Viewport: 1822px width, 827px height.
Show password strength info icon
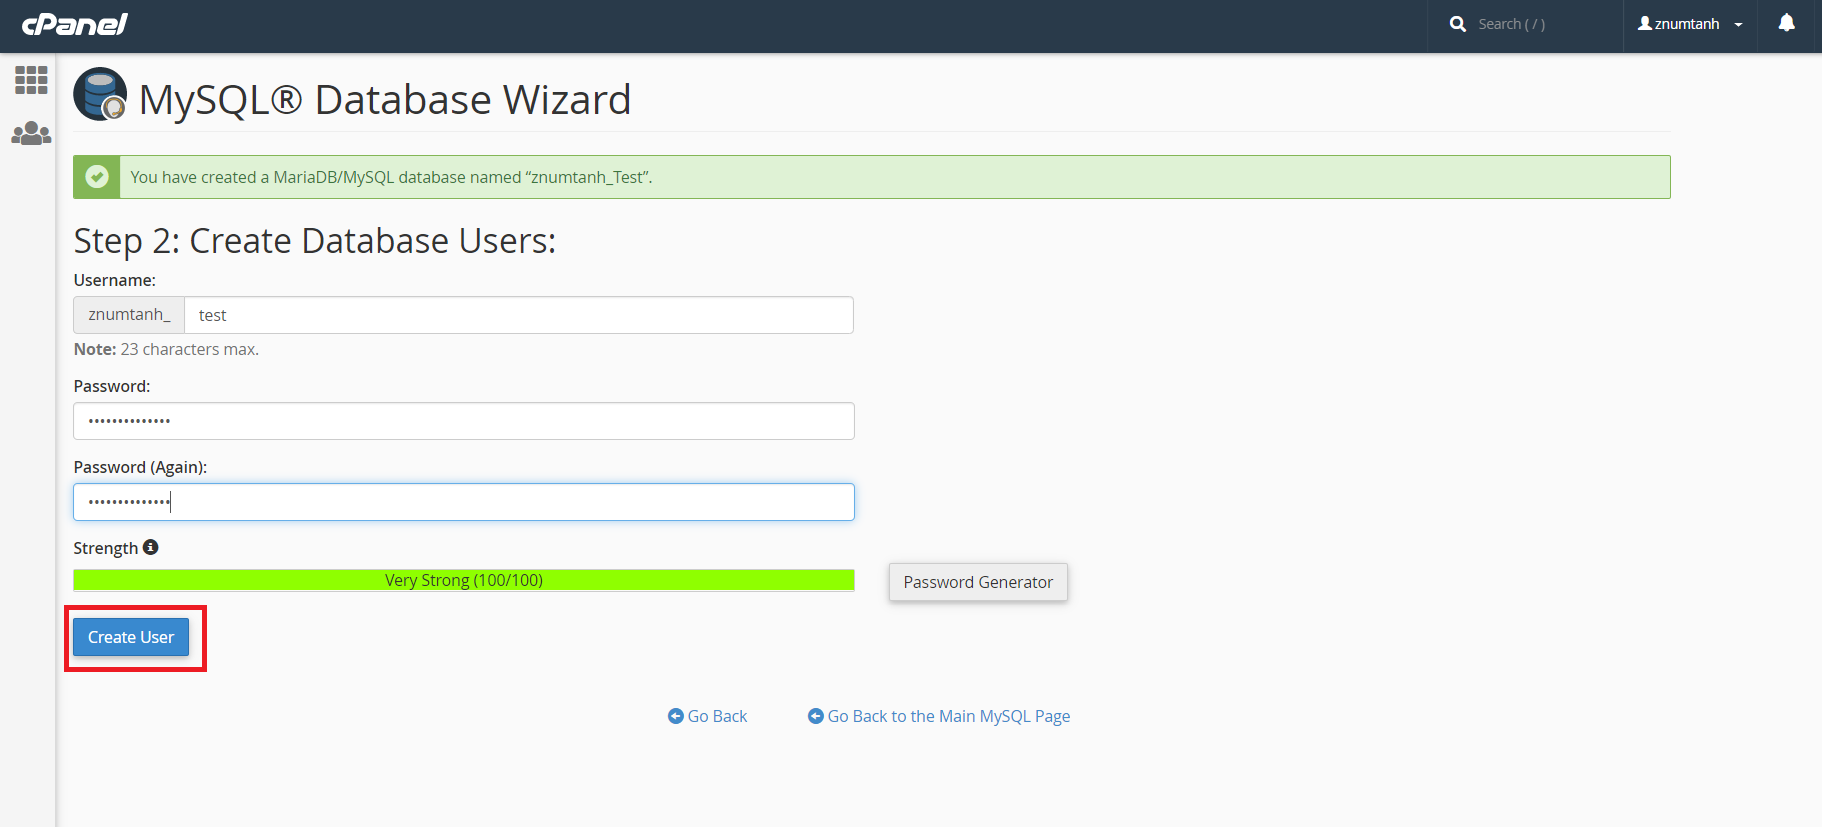[151, 547]
